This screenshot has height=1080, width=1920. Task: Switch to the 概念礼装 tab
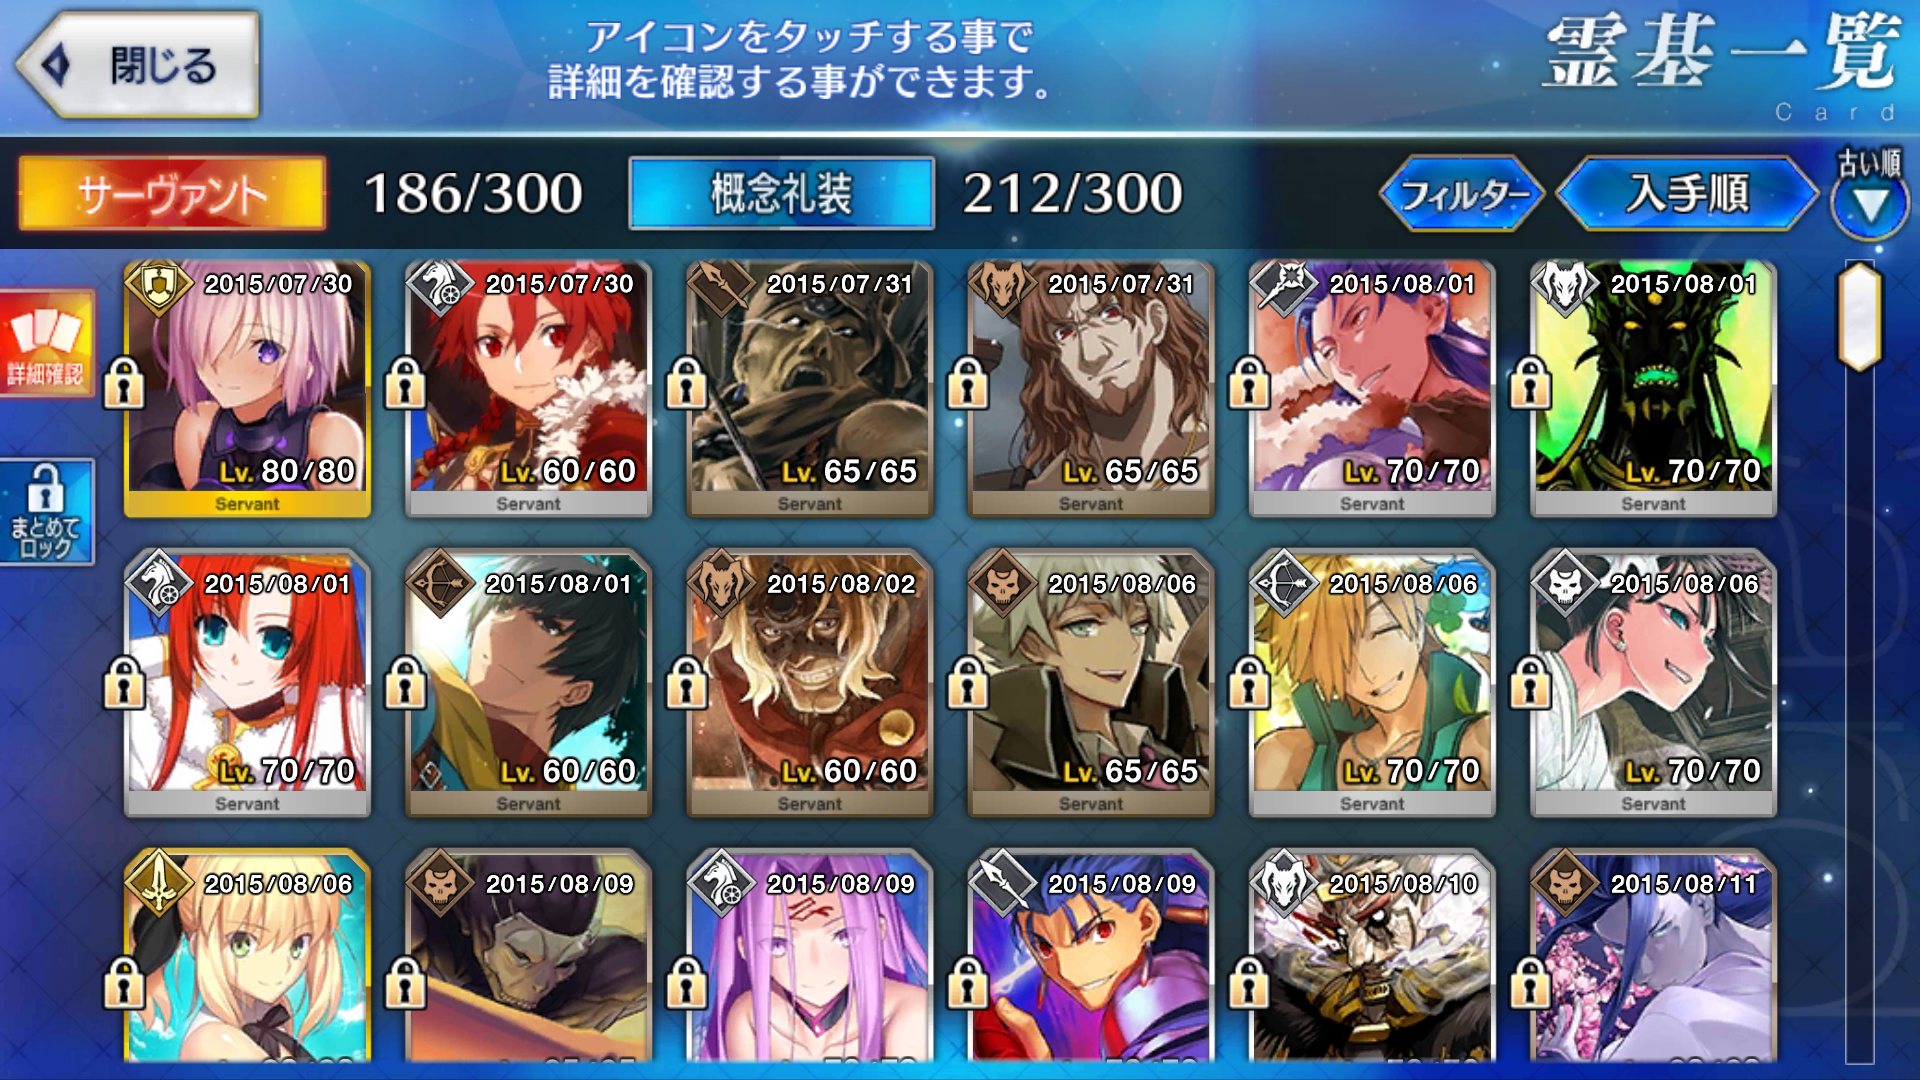click(x=781, y=193)
